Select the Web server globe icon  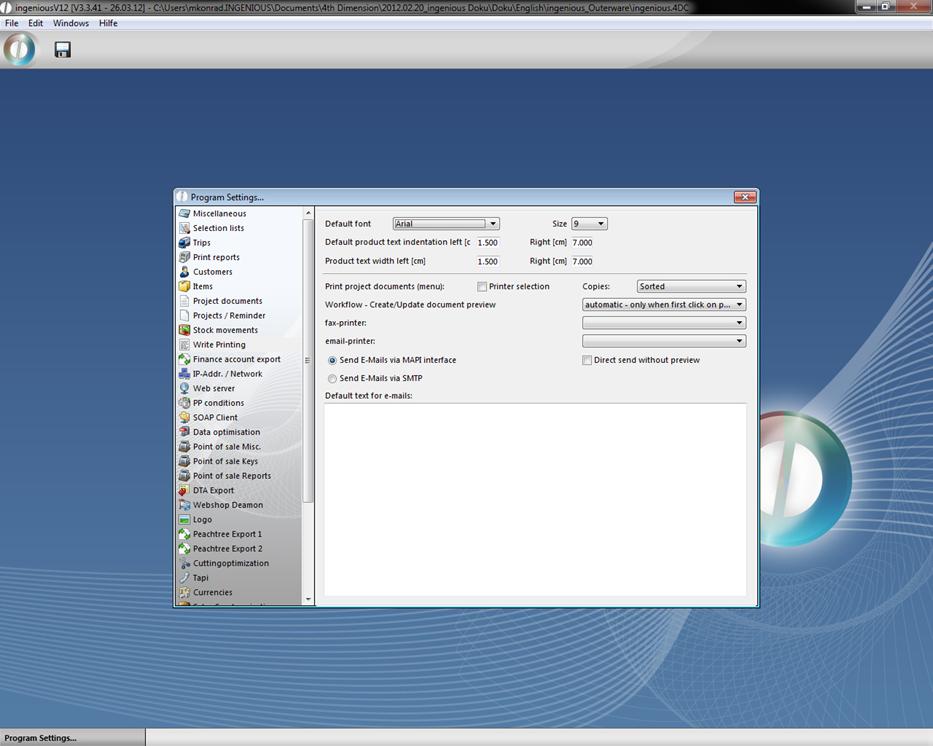(x=184, y=388)
